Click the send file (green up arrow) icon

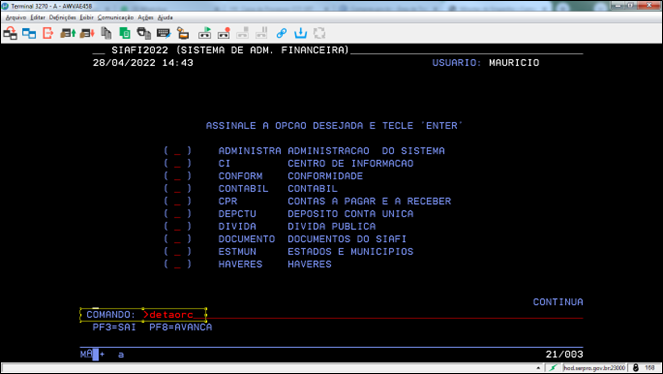pos(68,33)
